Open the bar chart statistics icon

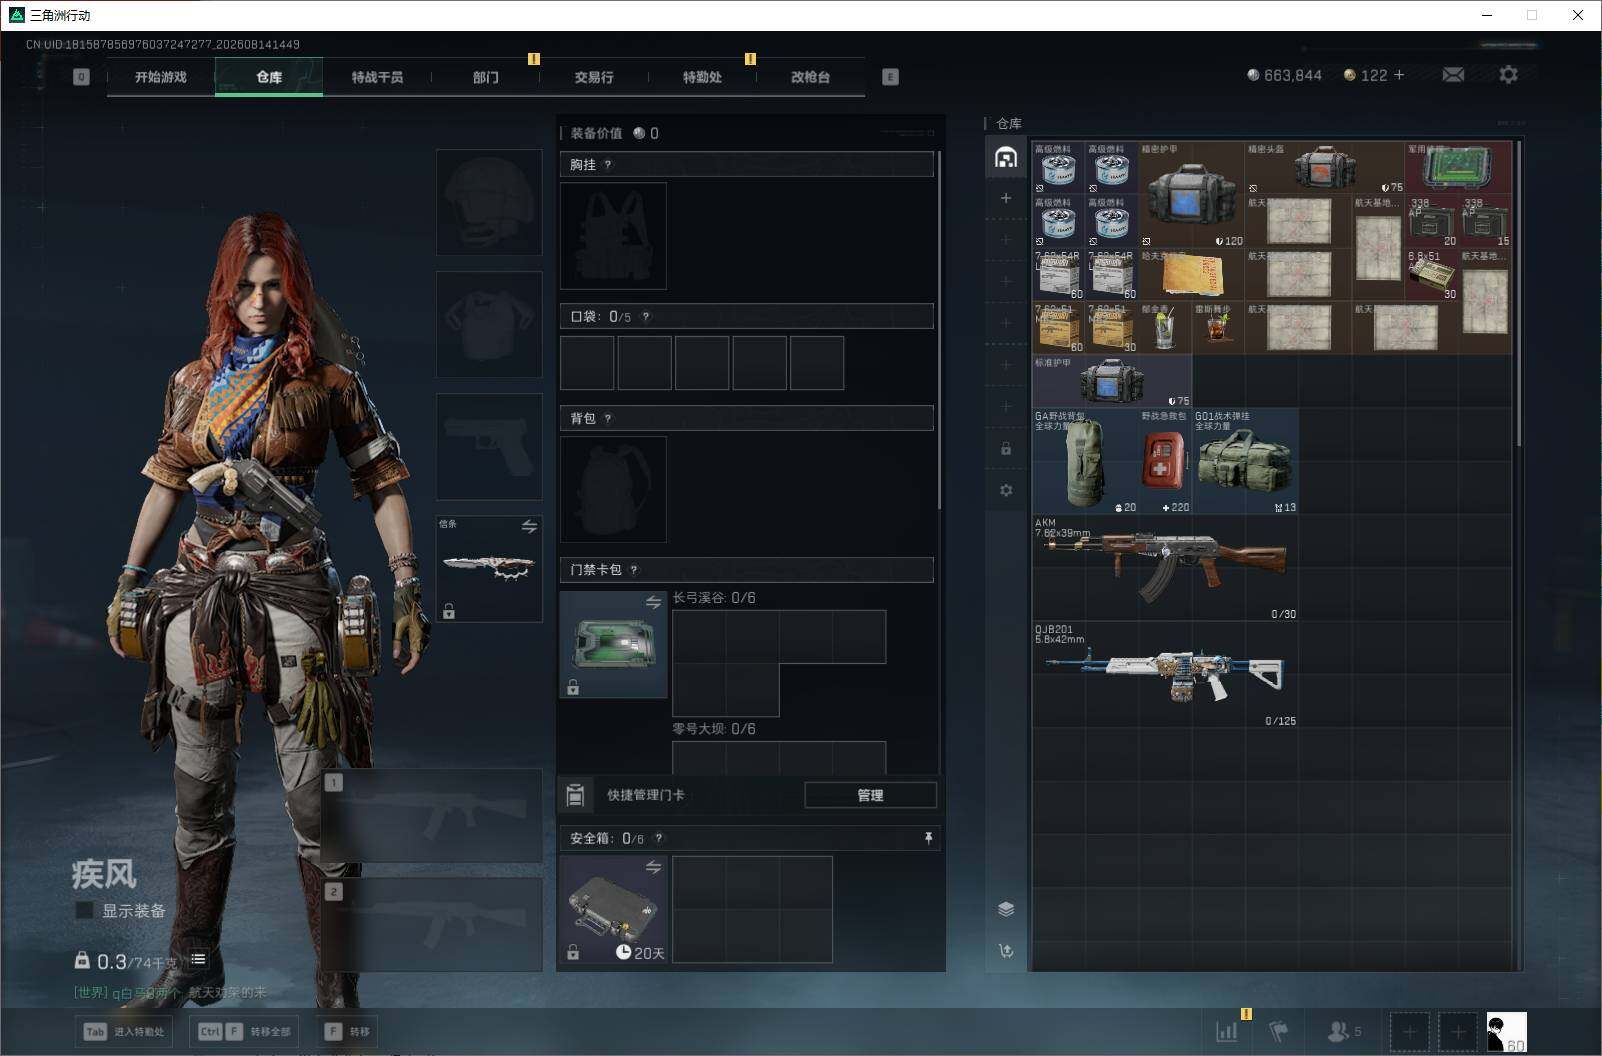1226,1031
